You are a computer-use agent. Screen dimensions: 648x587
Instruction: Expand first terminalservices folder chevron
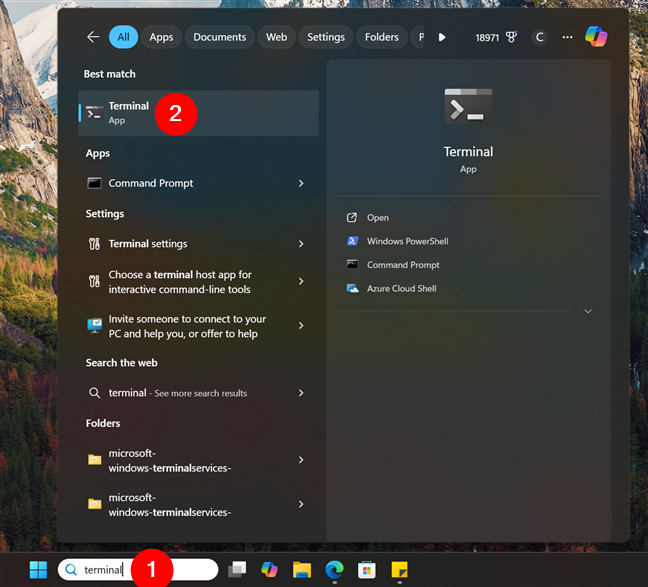301,460
